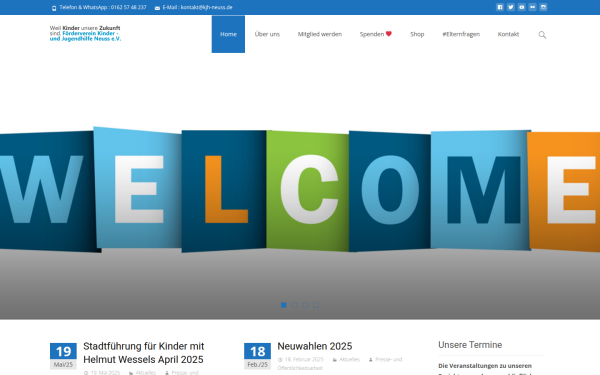Open the Neuwahlen 2025 article
The width and height of the screenshot is (600, 375).
tap(315, 346)
